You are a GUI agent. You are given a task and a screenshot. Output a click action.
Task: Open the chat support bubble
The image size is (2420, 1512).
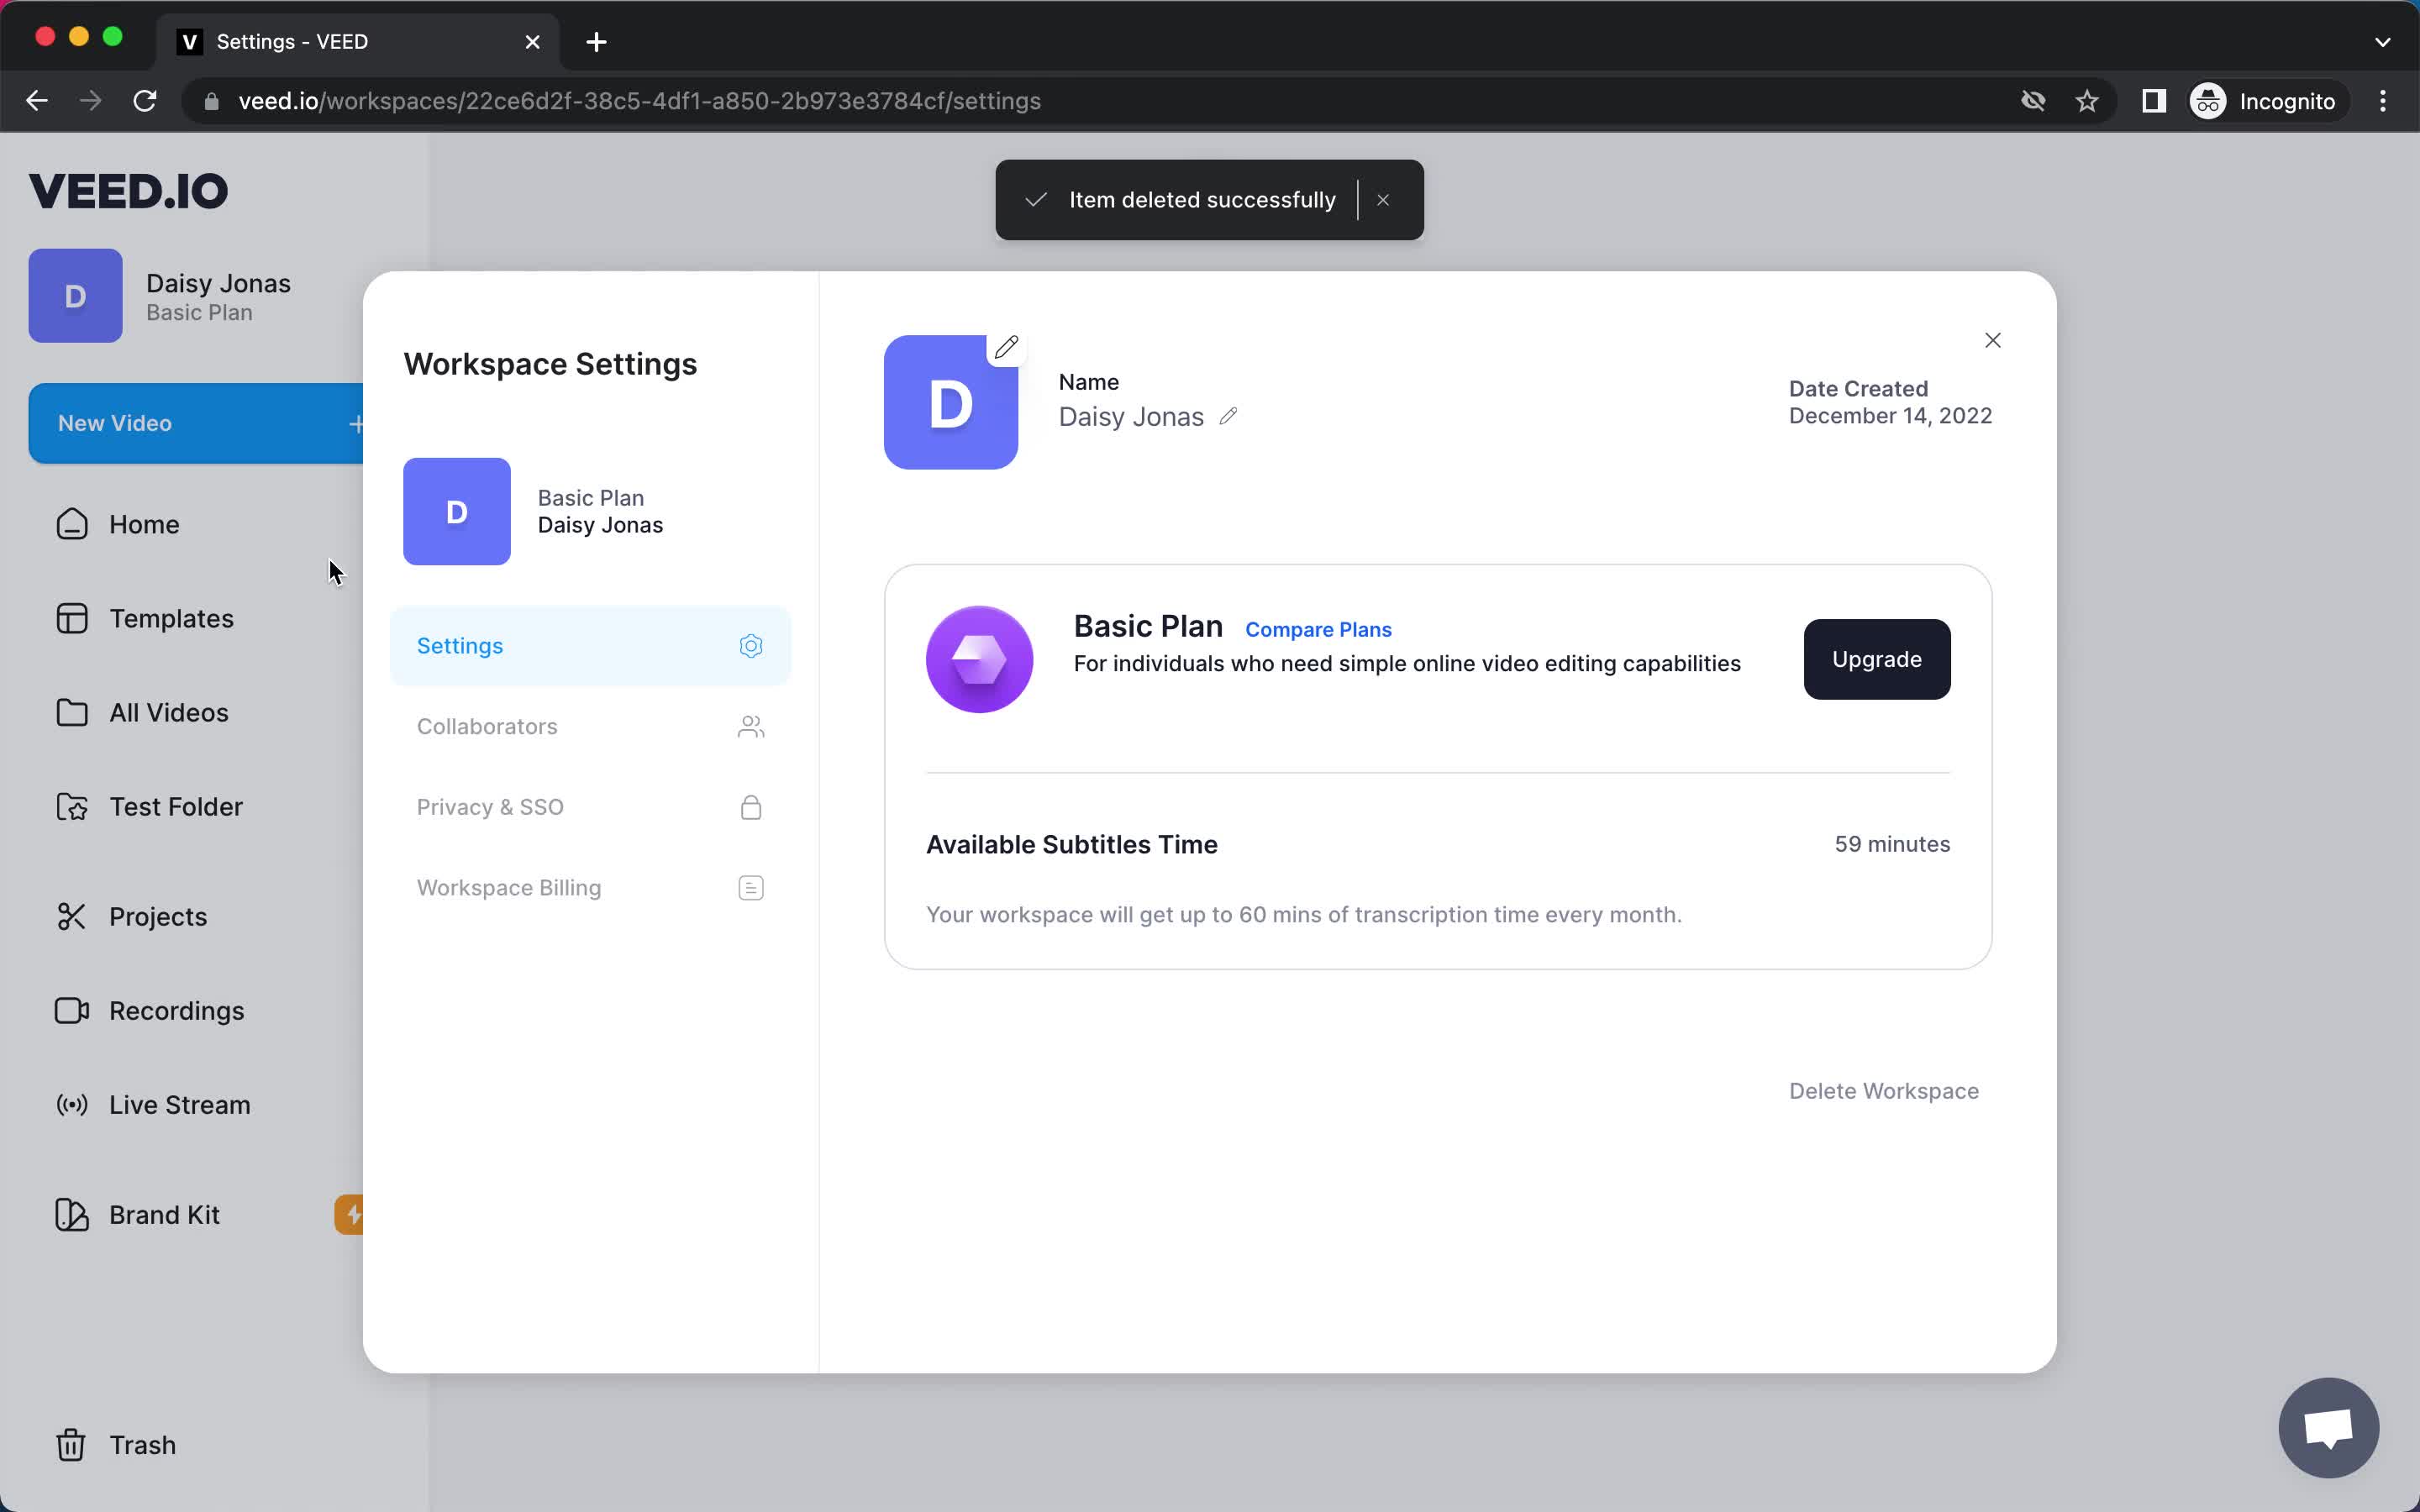2328,1427
